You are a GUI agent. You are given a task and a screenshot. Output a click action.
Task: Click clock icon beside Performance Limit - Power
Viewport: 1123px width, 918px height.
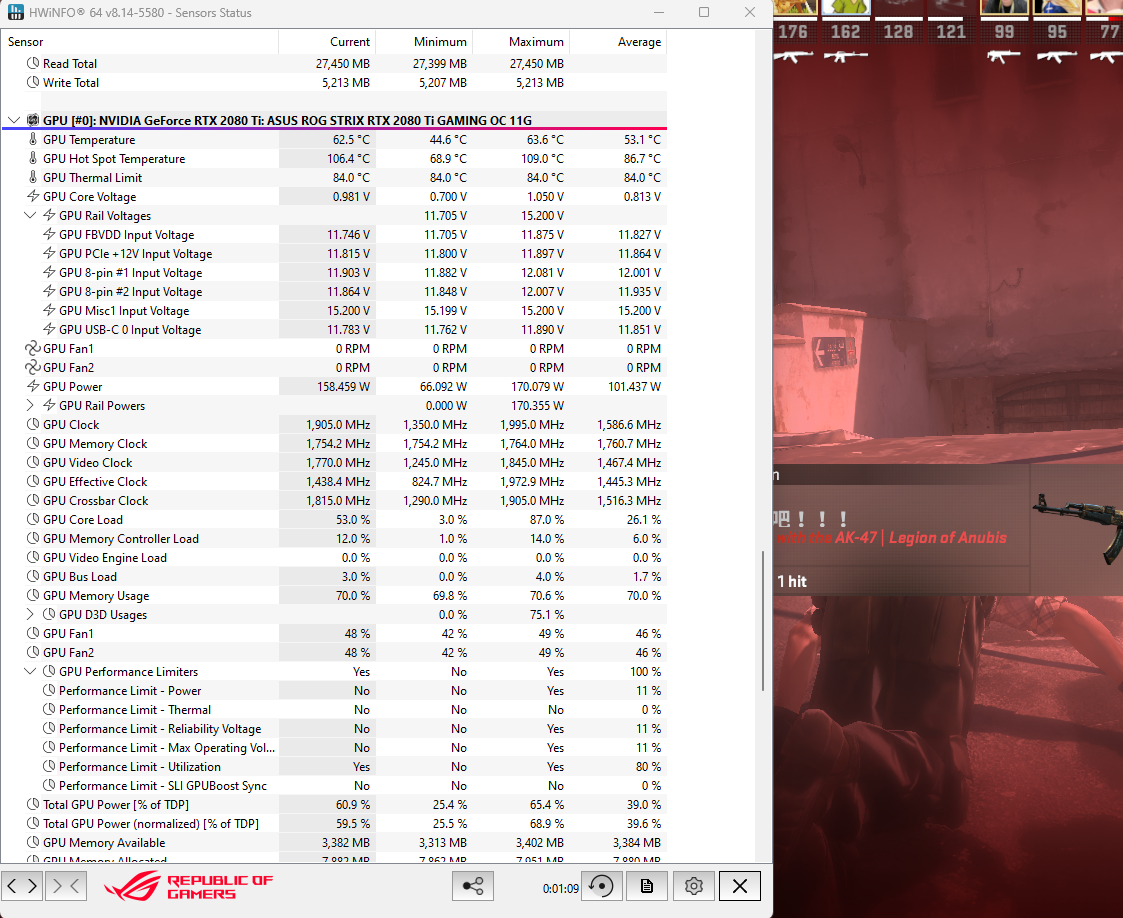(49, 690)
